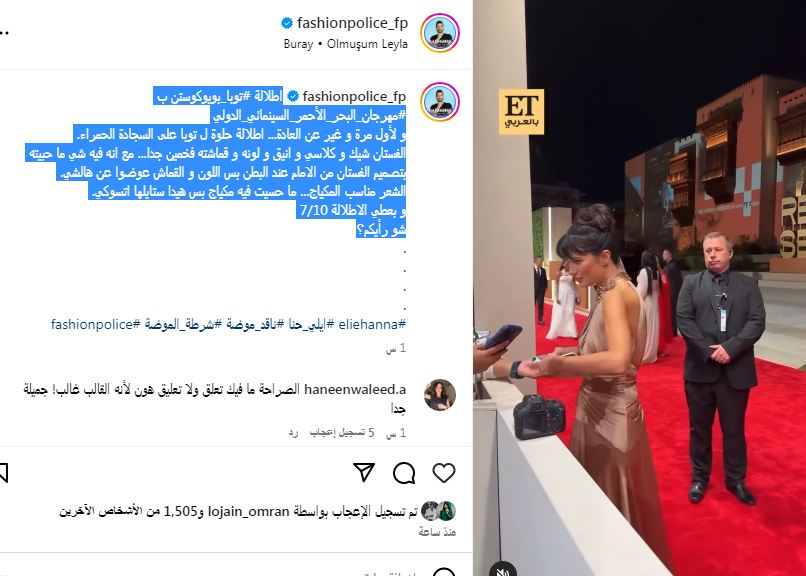
Task: Open the Buray • Olmuşum Leyla audio link
Action: point(345,44)
